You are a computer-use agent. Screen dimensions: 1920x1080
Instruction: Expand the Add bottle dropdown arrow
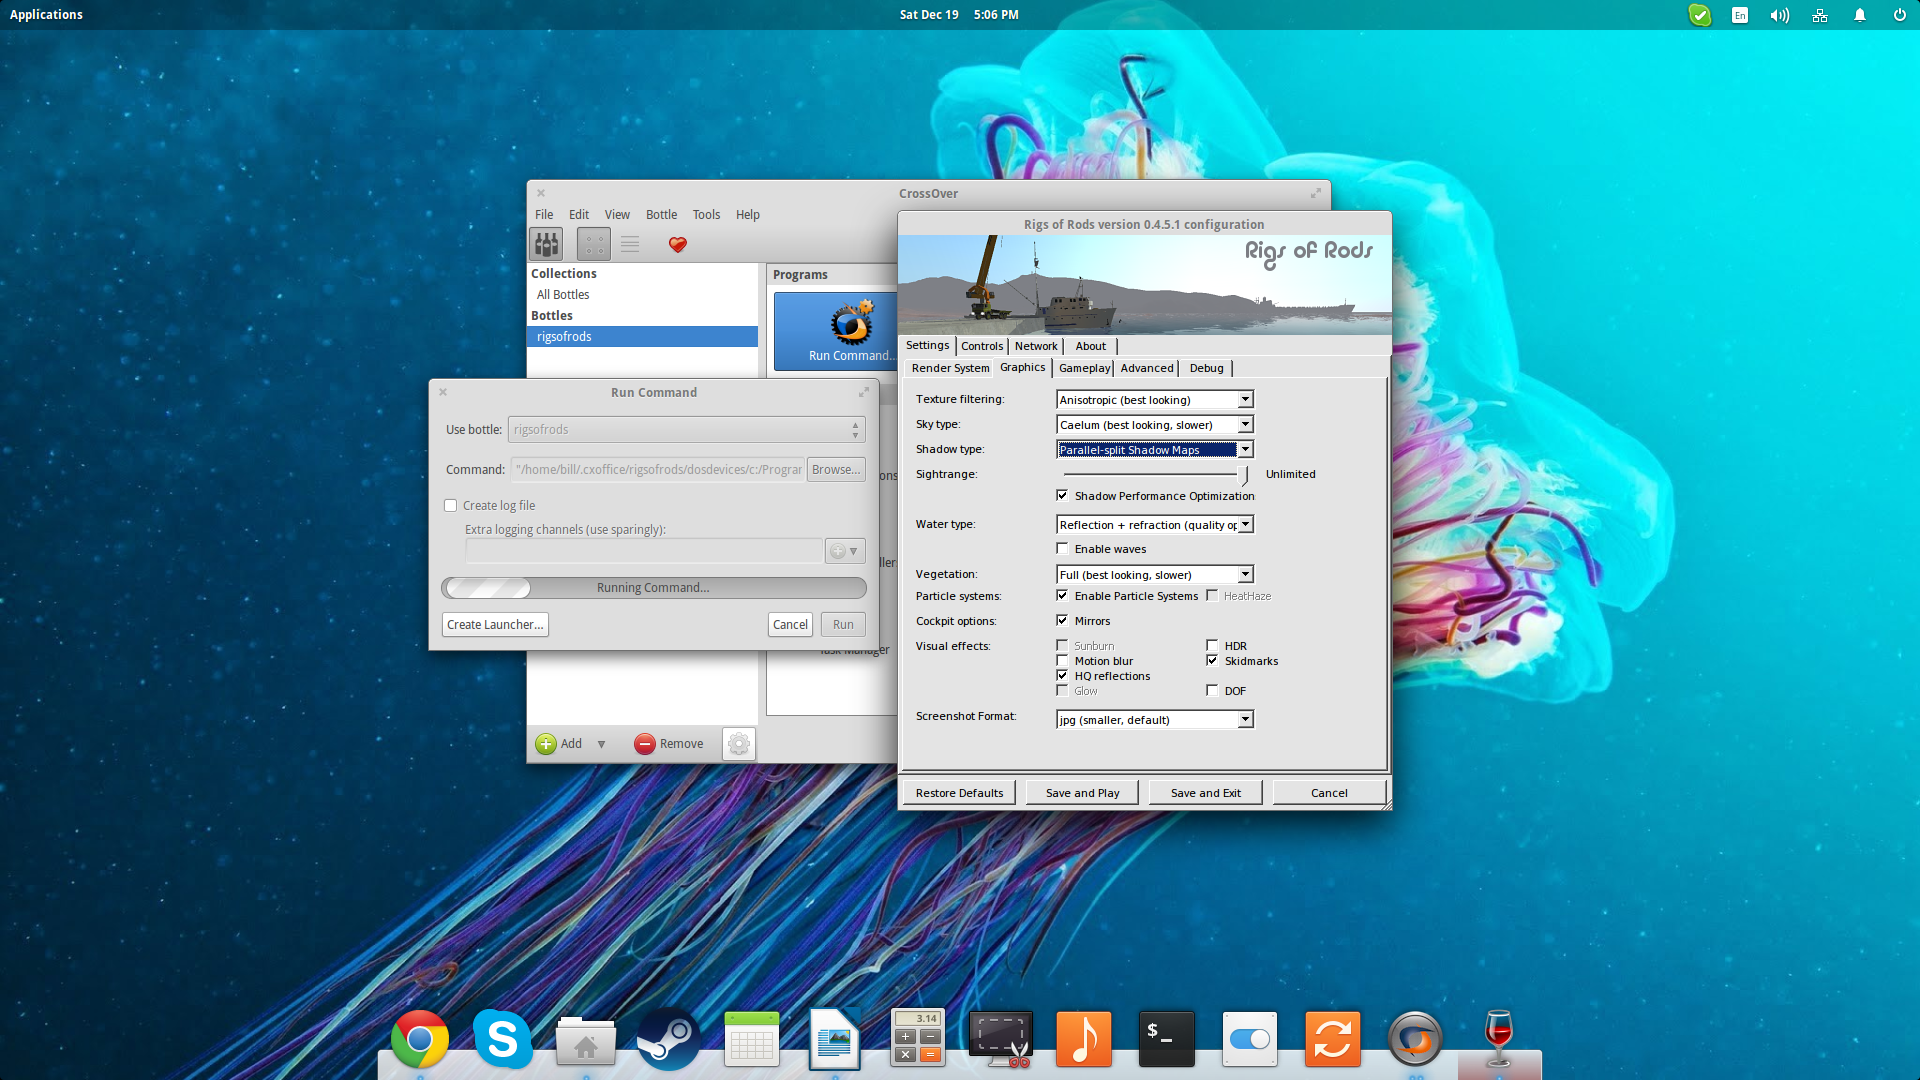[x=601, y=744]
